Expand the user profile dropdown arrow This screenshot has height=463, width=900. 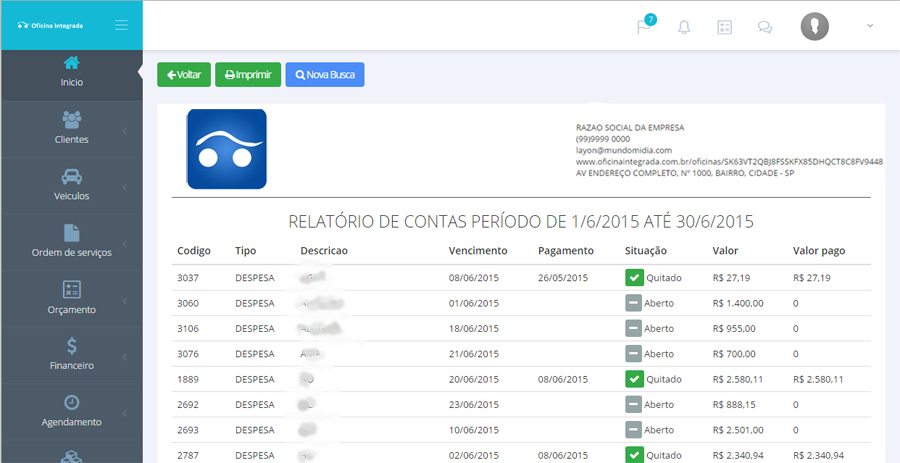pos(870,26)
